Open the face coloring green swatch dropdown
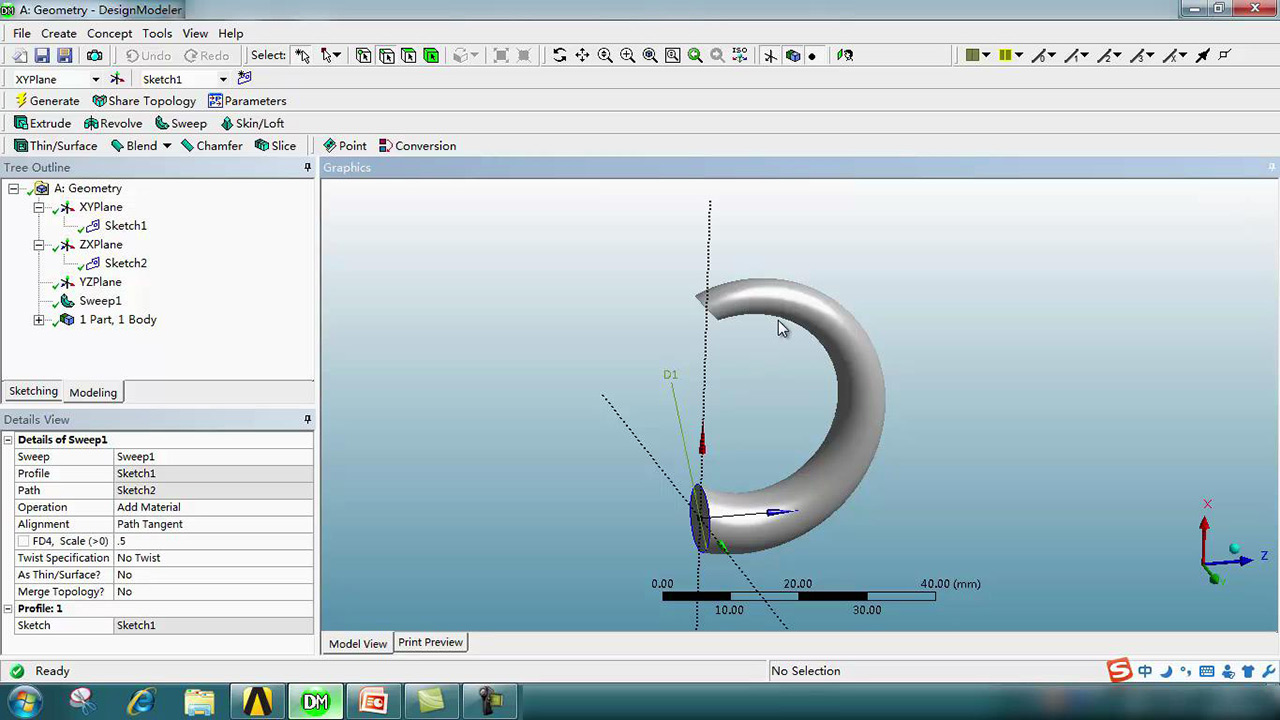Screen dimensions: 1280x720 coord(978,56)
